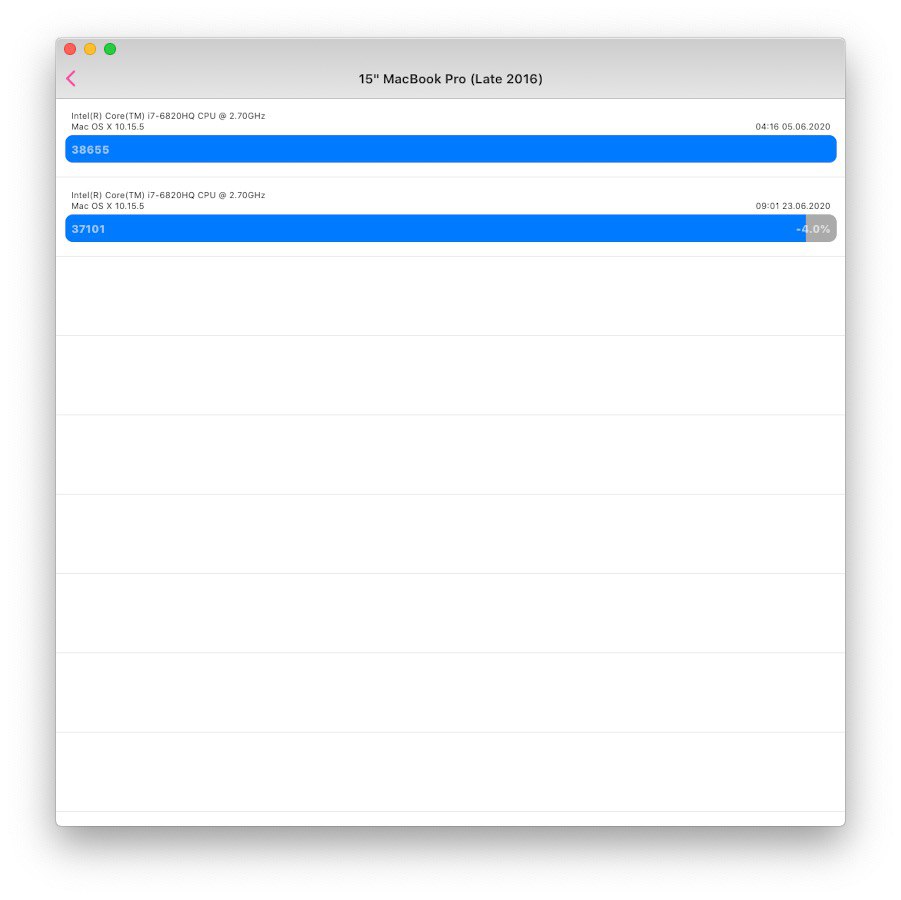Image resolution: width=901 pixels, height=900 pixels.
Task: Click empty title bar area beside window buttons
Action: point(460,51)
